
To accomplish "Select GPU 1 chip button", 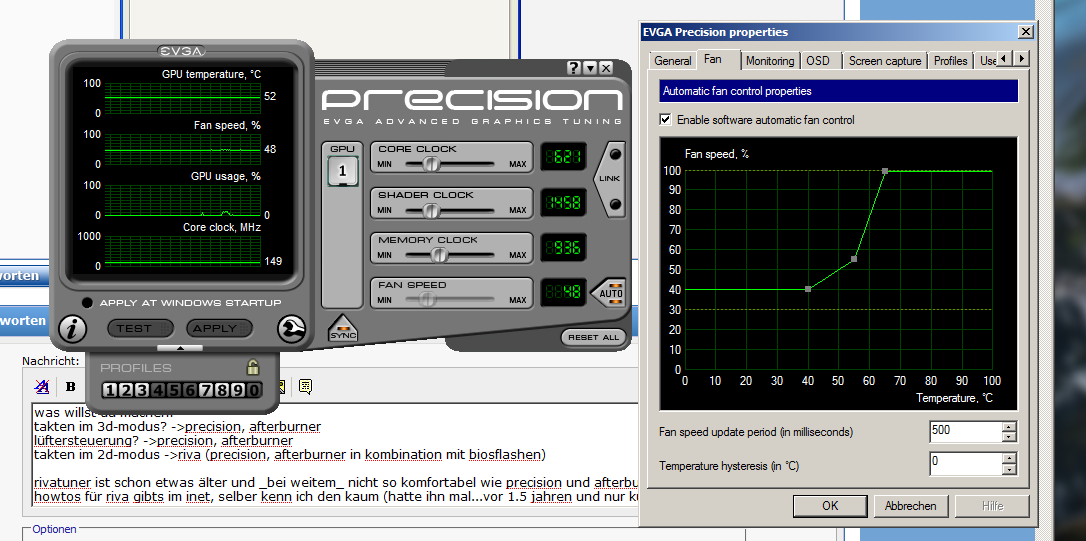I will 342,170.
